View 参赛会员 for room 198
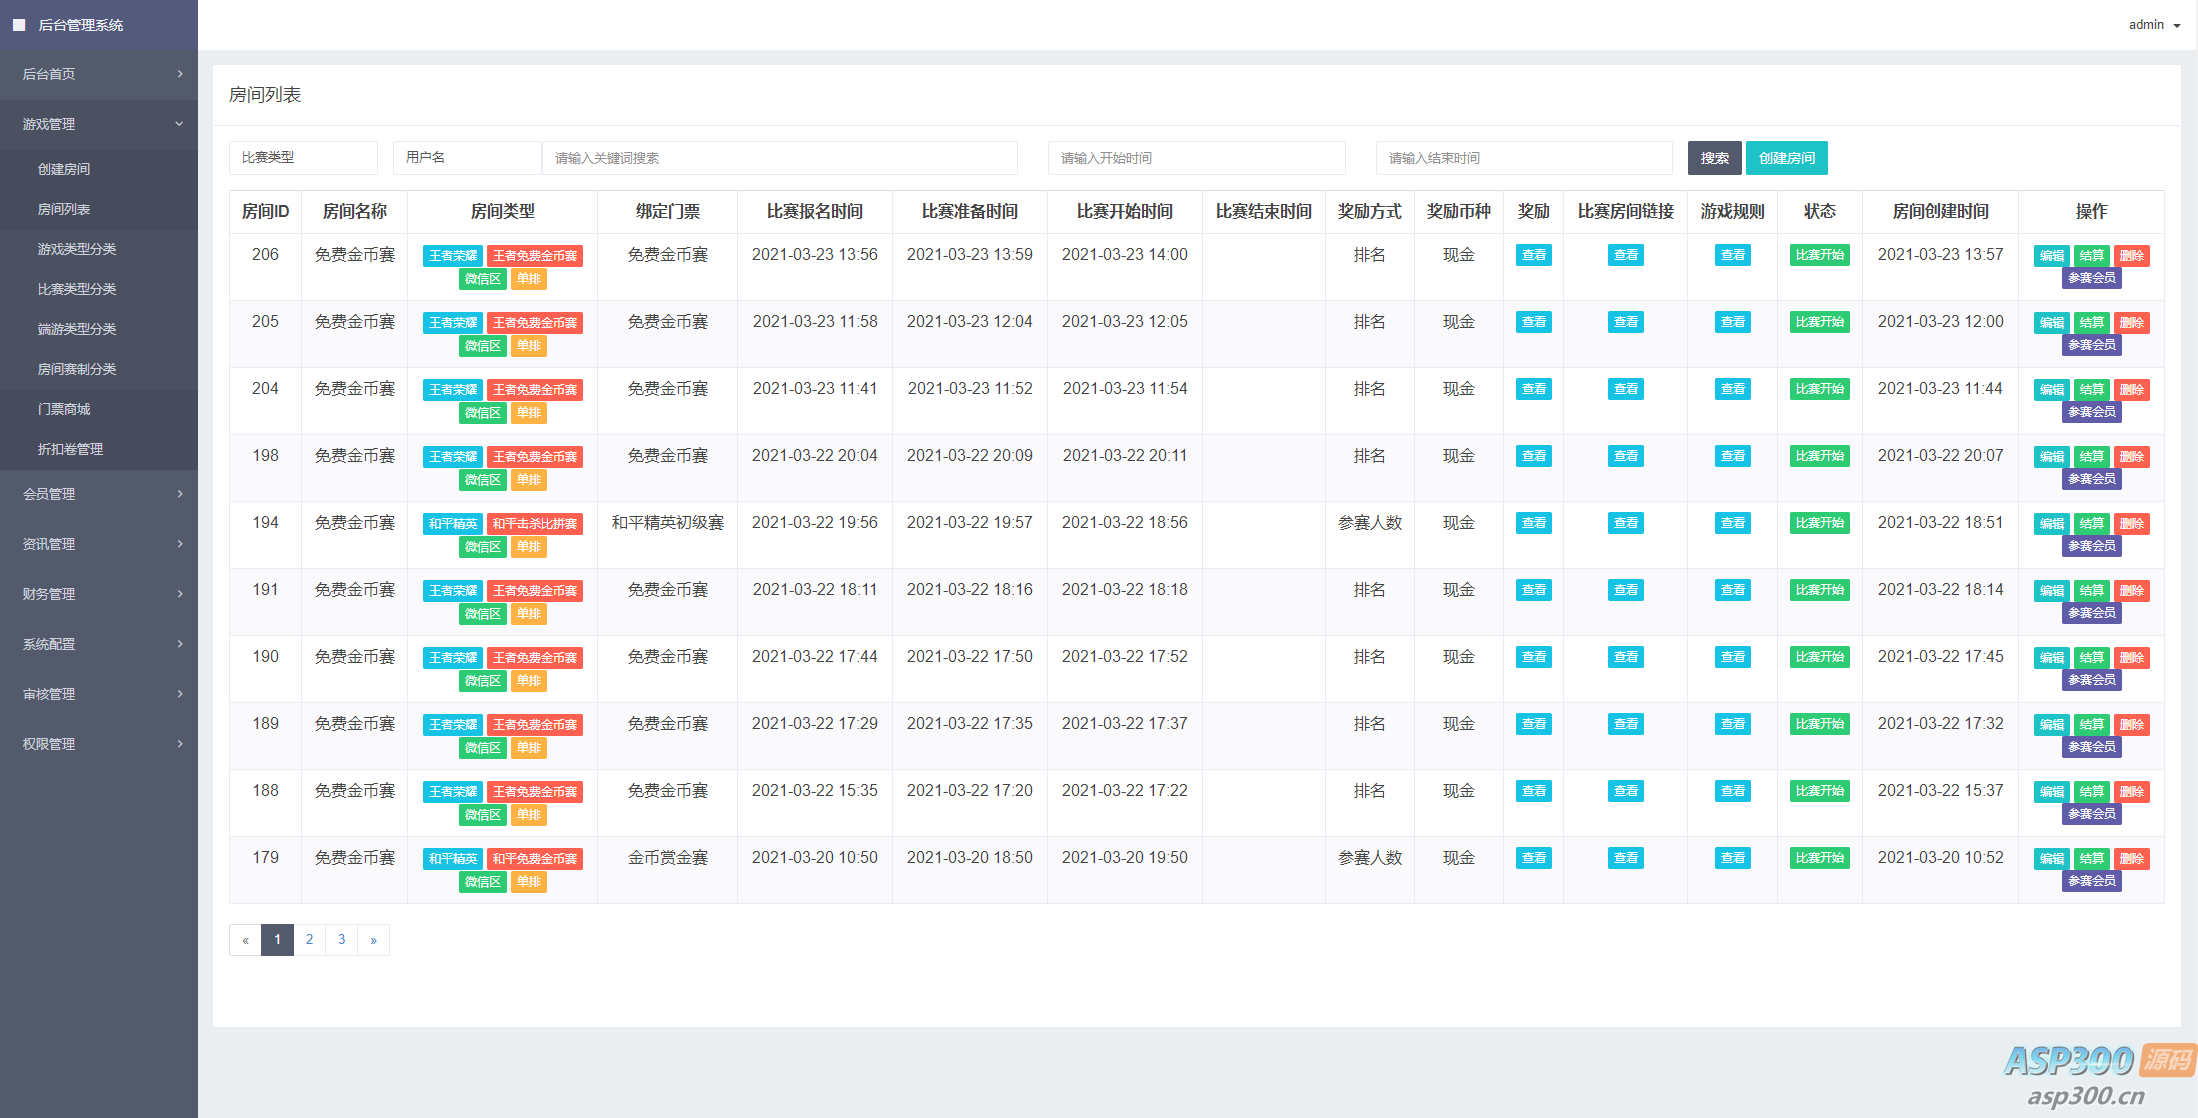2198x1118 pixels. 2091,479
